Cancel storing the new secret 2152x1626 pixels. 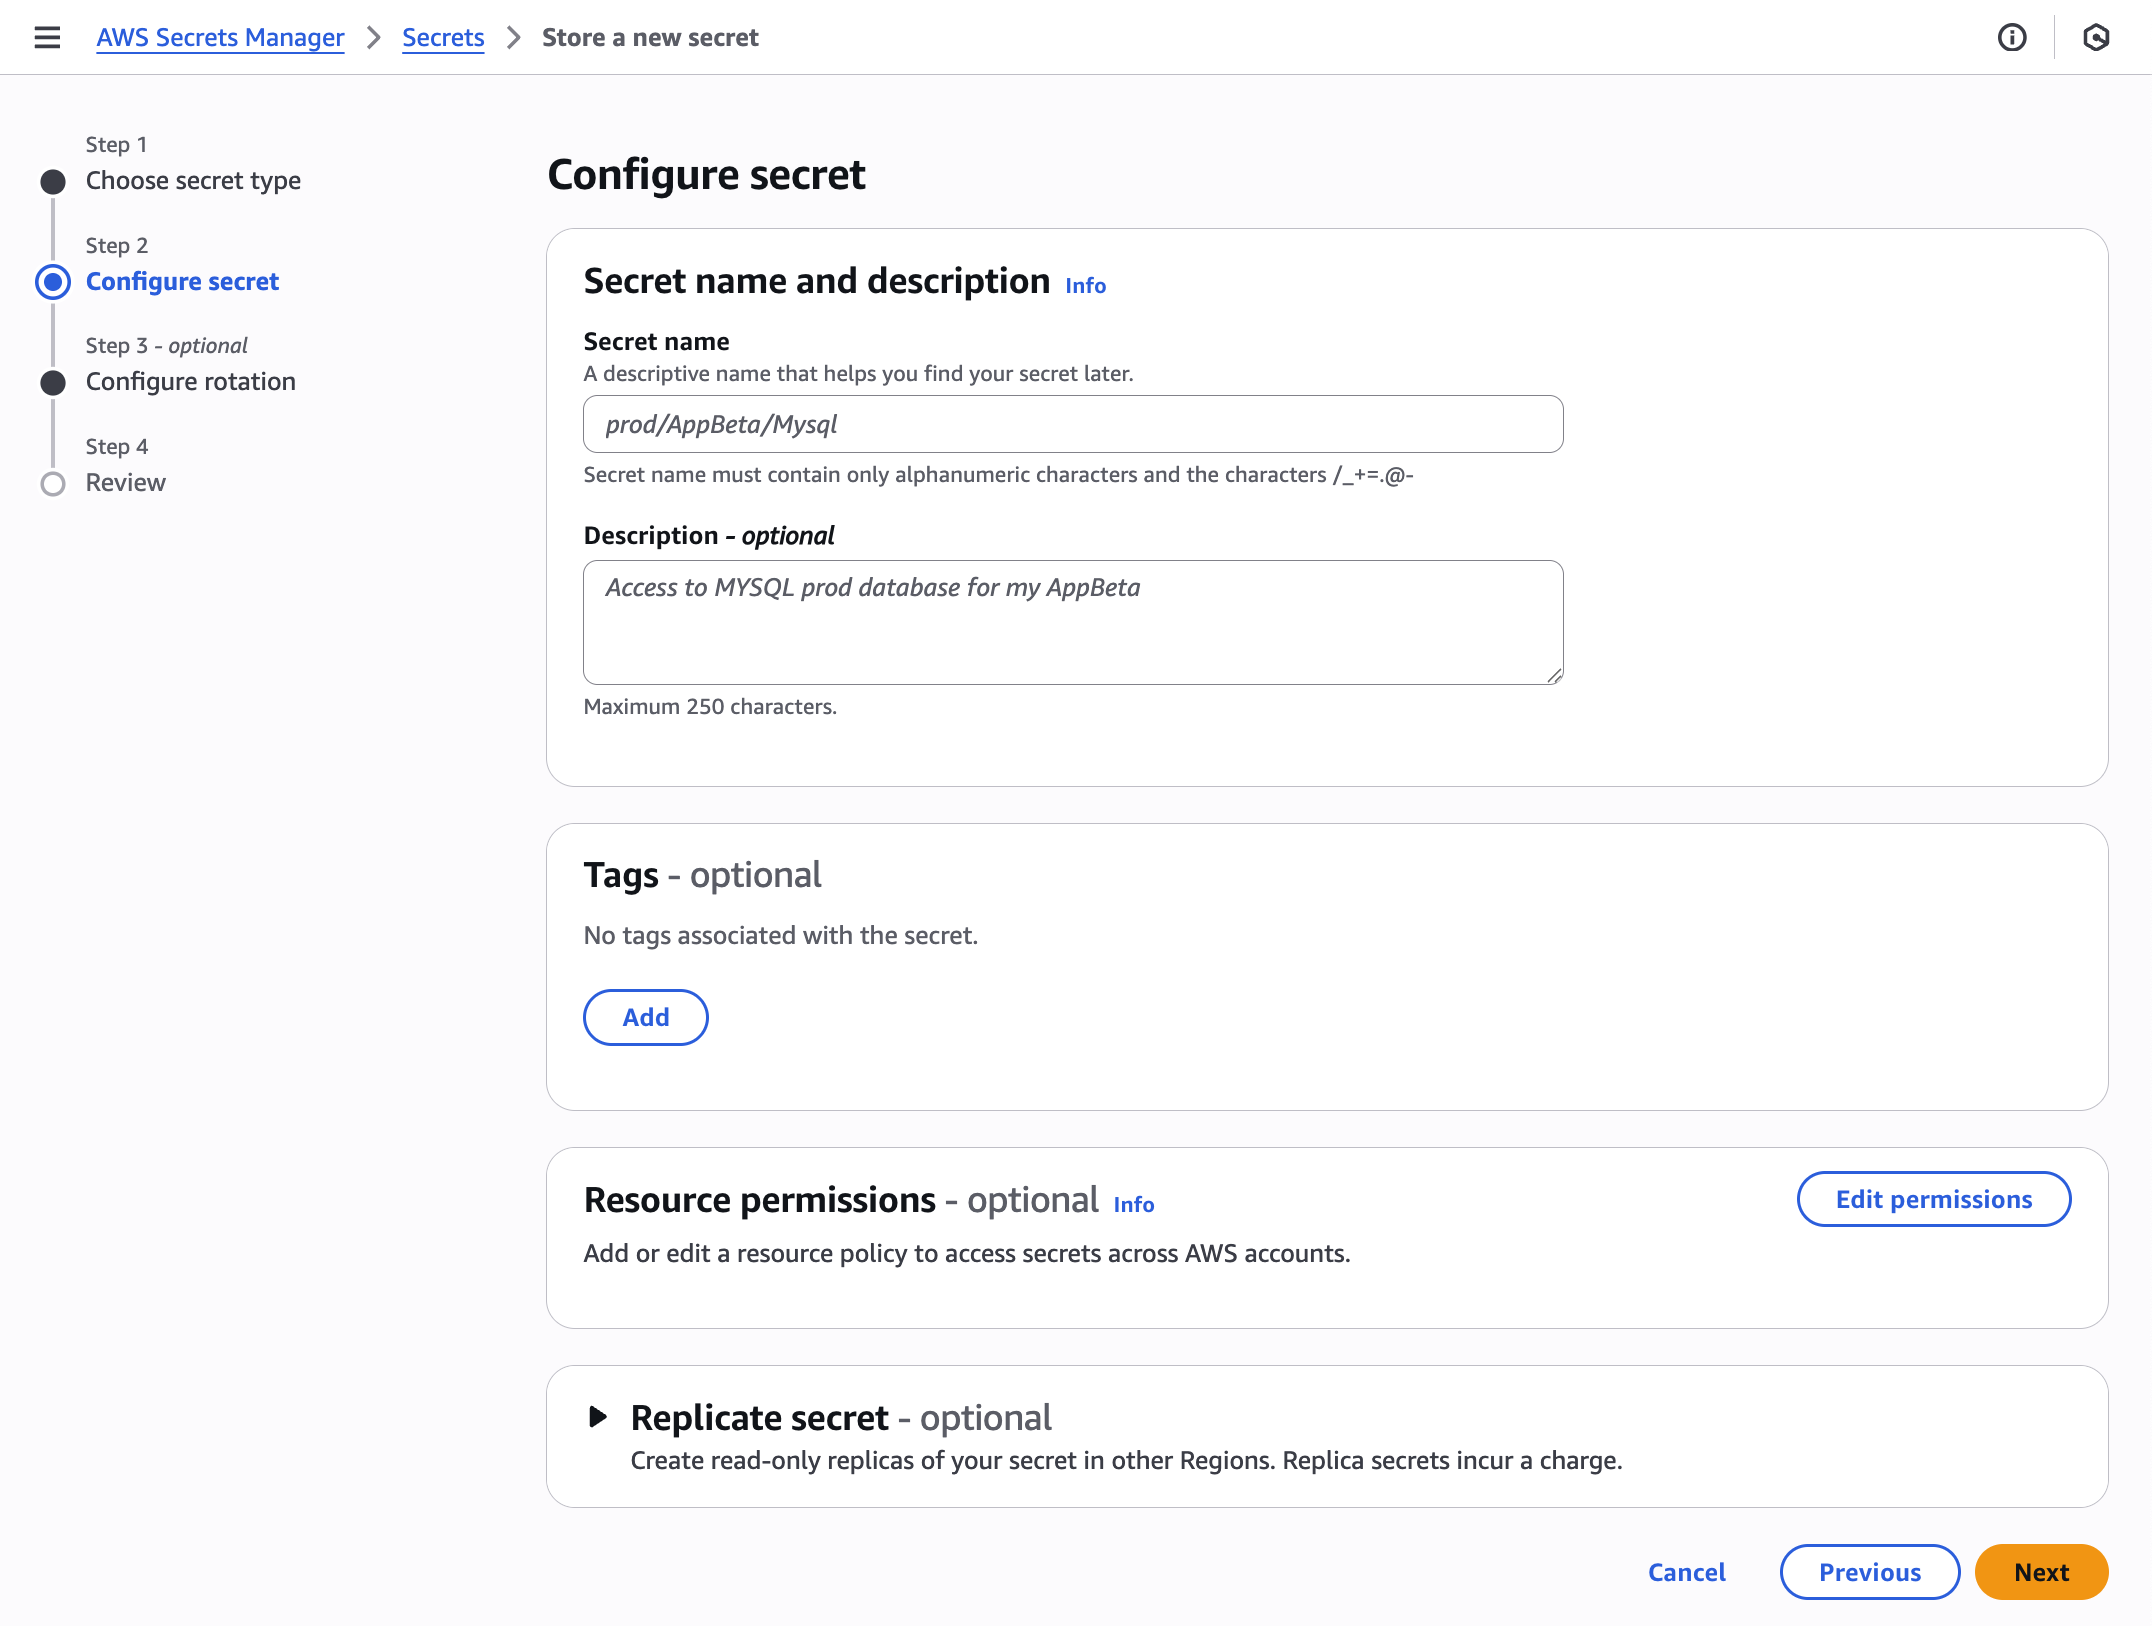(1686, 1571)
